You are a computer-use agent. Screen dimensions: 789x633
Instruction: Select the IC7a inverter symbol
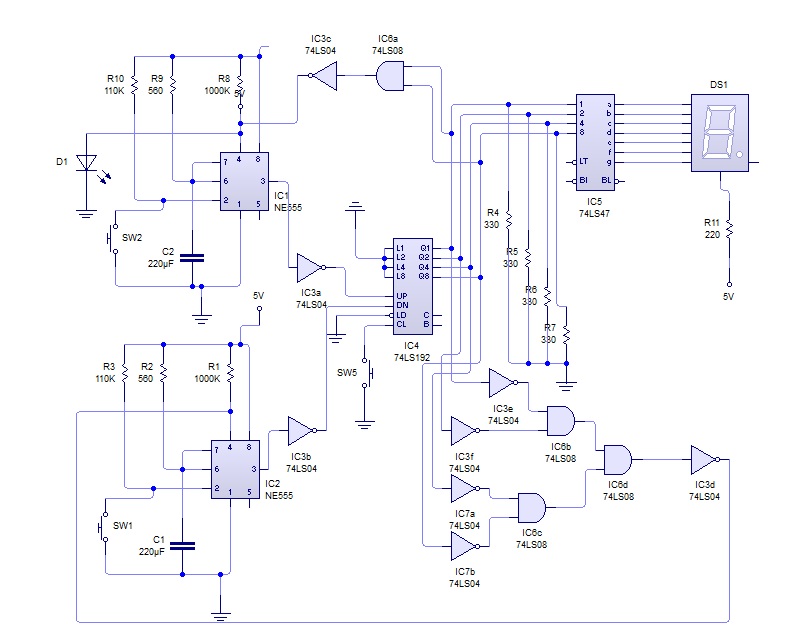[x=465, y=488]
